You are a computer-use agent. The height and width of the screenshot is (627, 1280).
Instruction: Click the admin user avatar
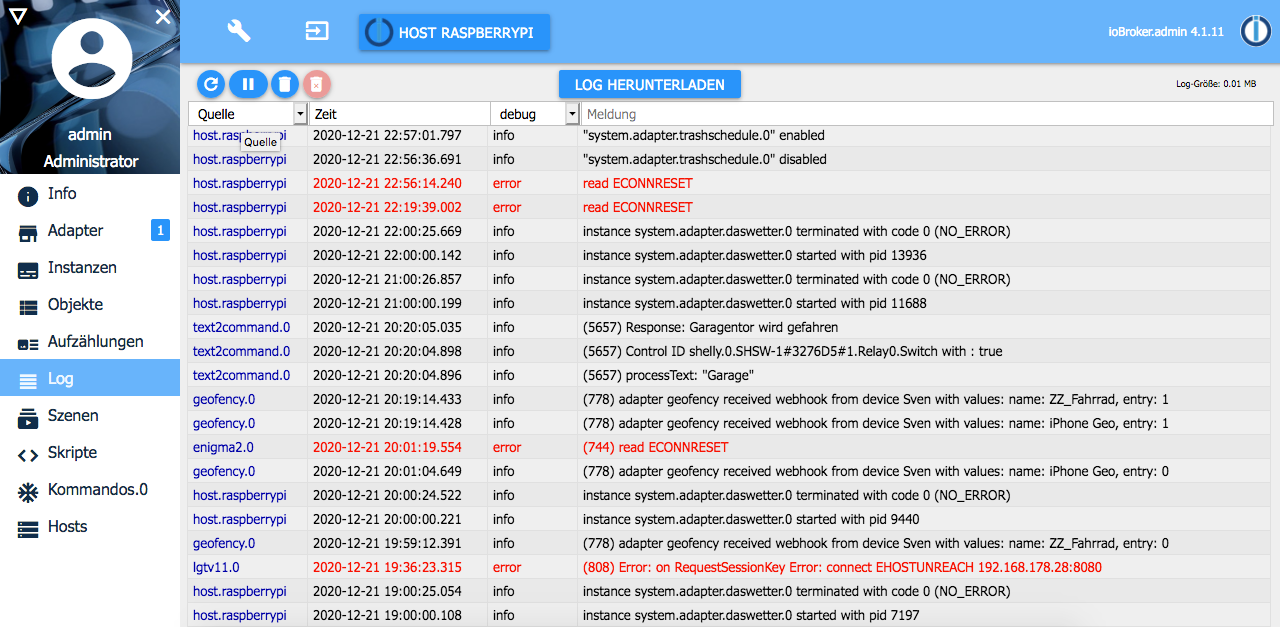coord(90,59)
